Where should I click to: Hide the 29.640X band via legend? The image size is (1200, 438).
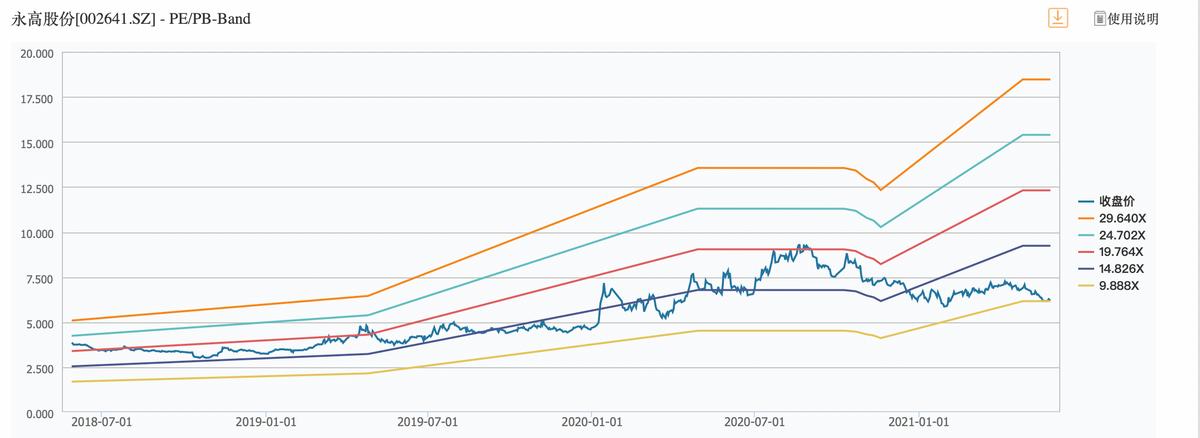(1121, 218)
